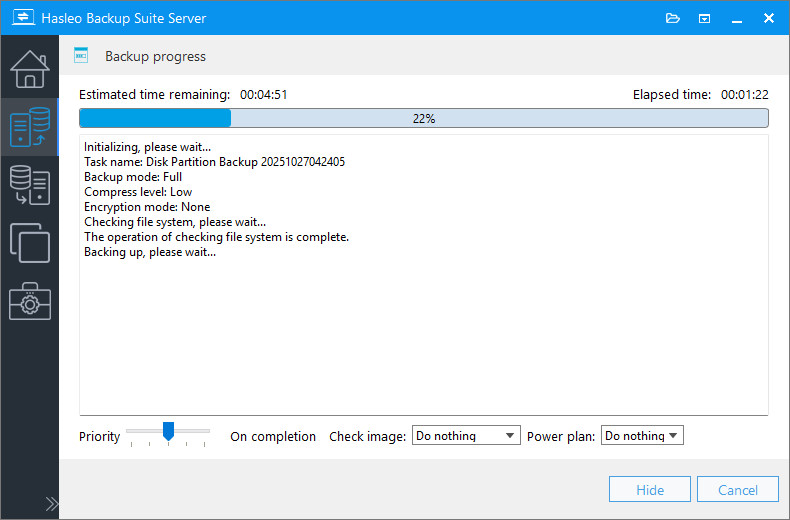Open the Tools toolbox icon
Screen dimensions: 790x520
click(x=30, y=301)
